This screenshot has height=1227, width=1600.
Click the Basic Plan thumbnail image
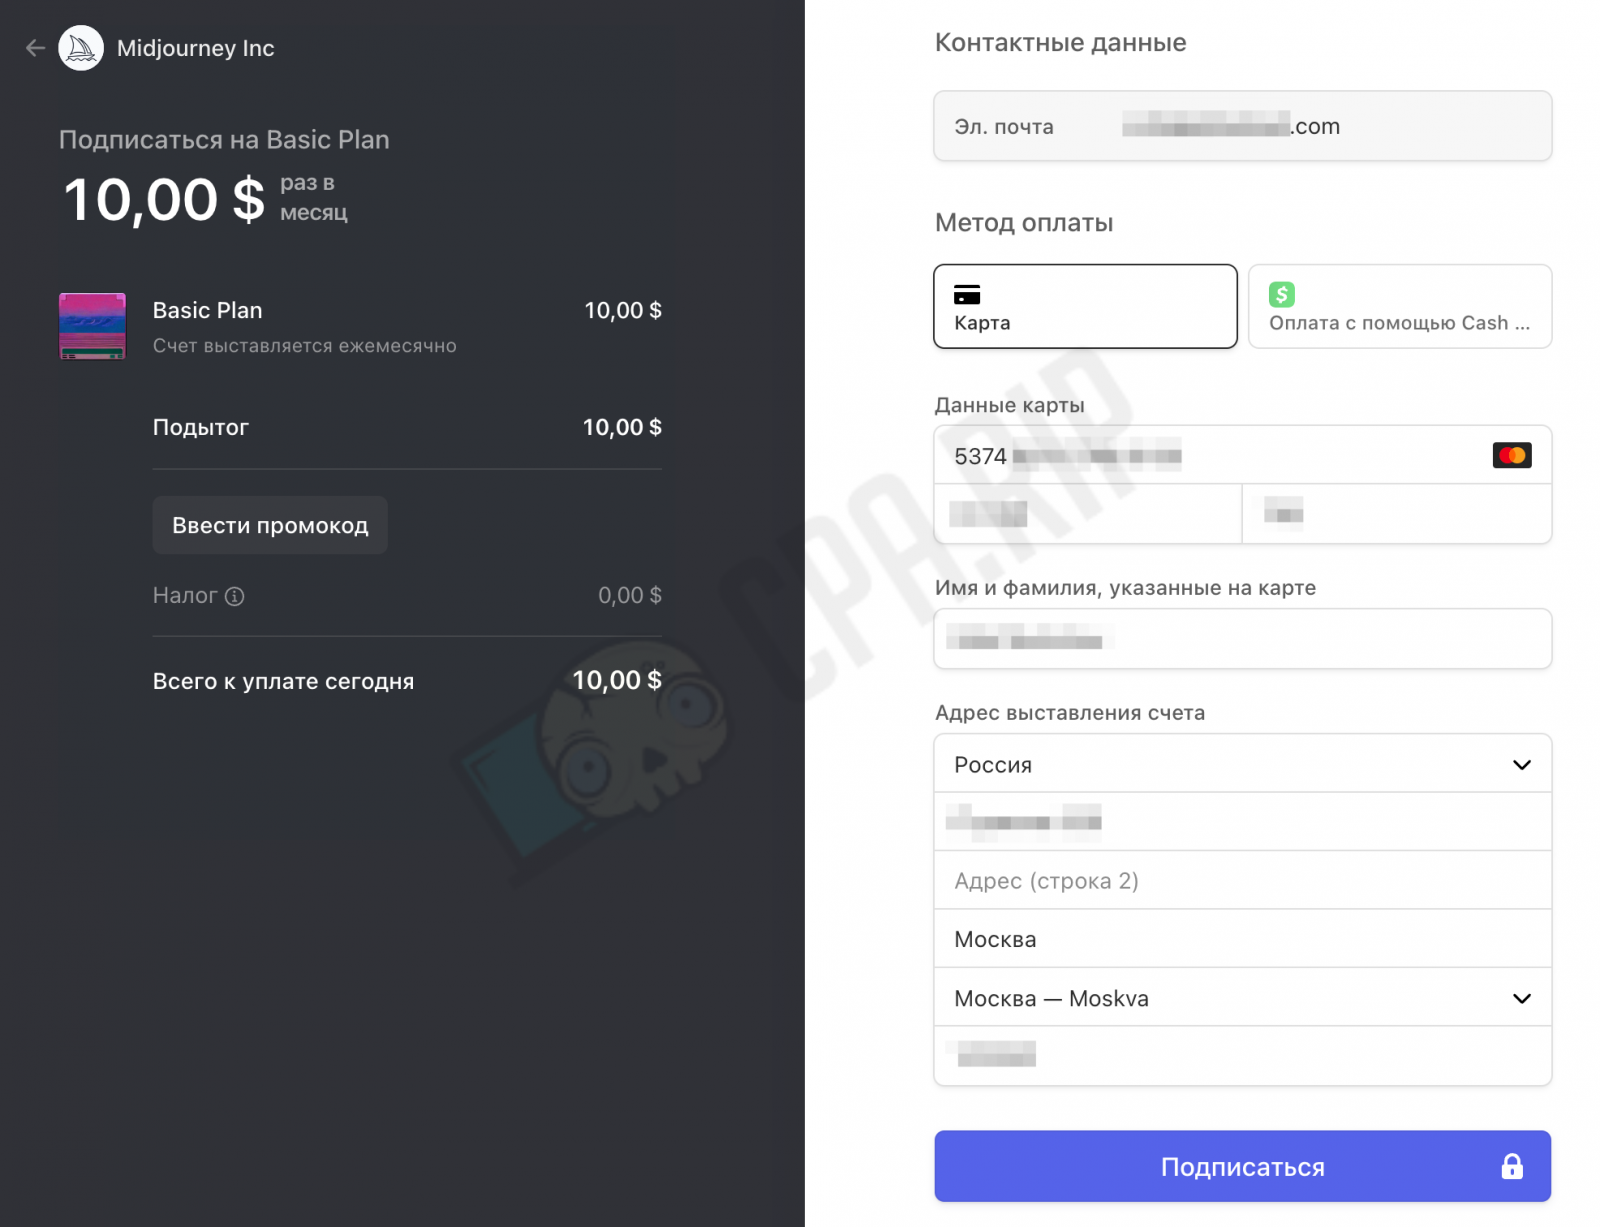(92, 326)
